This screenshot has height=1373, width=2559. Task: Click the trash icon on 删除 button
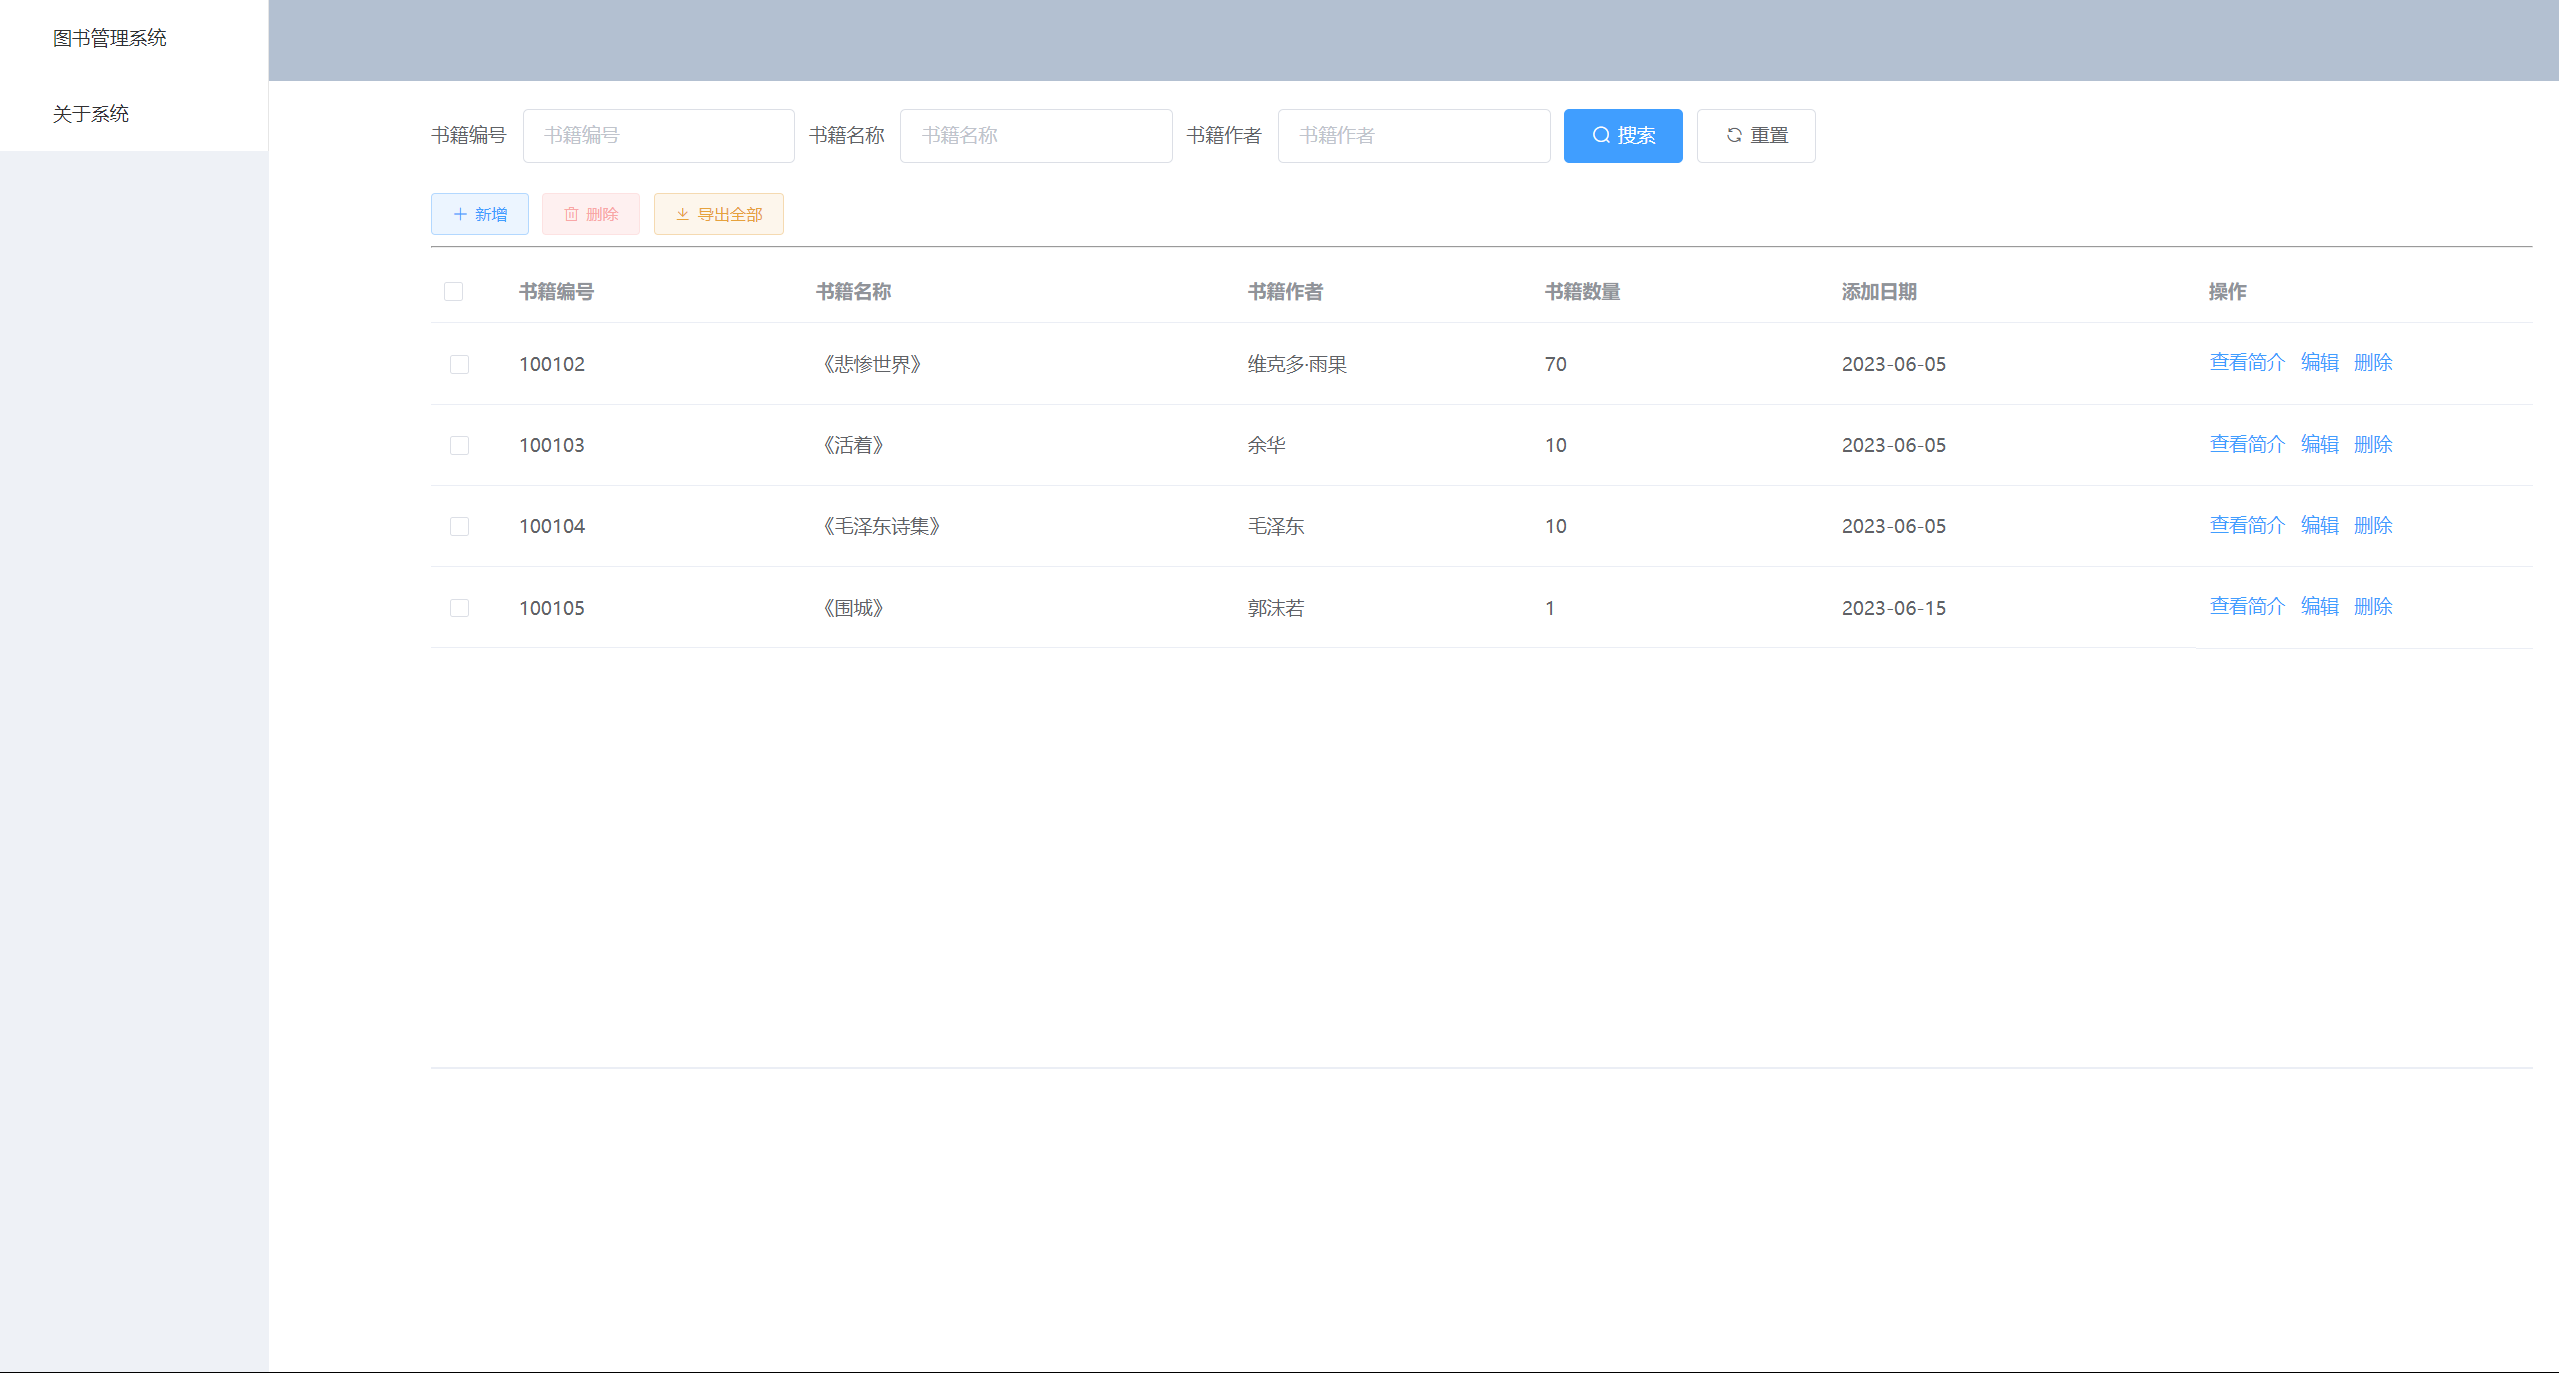point(571,214)
